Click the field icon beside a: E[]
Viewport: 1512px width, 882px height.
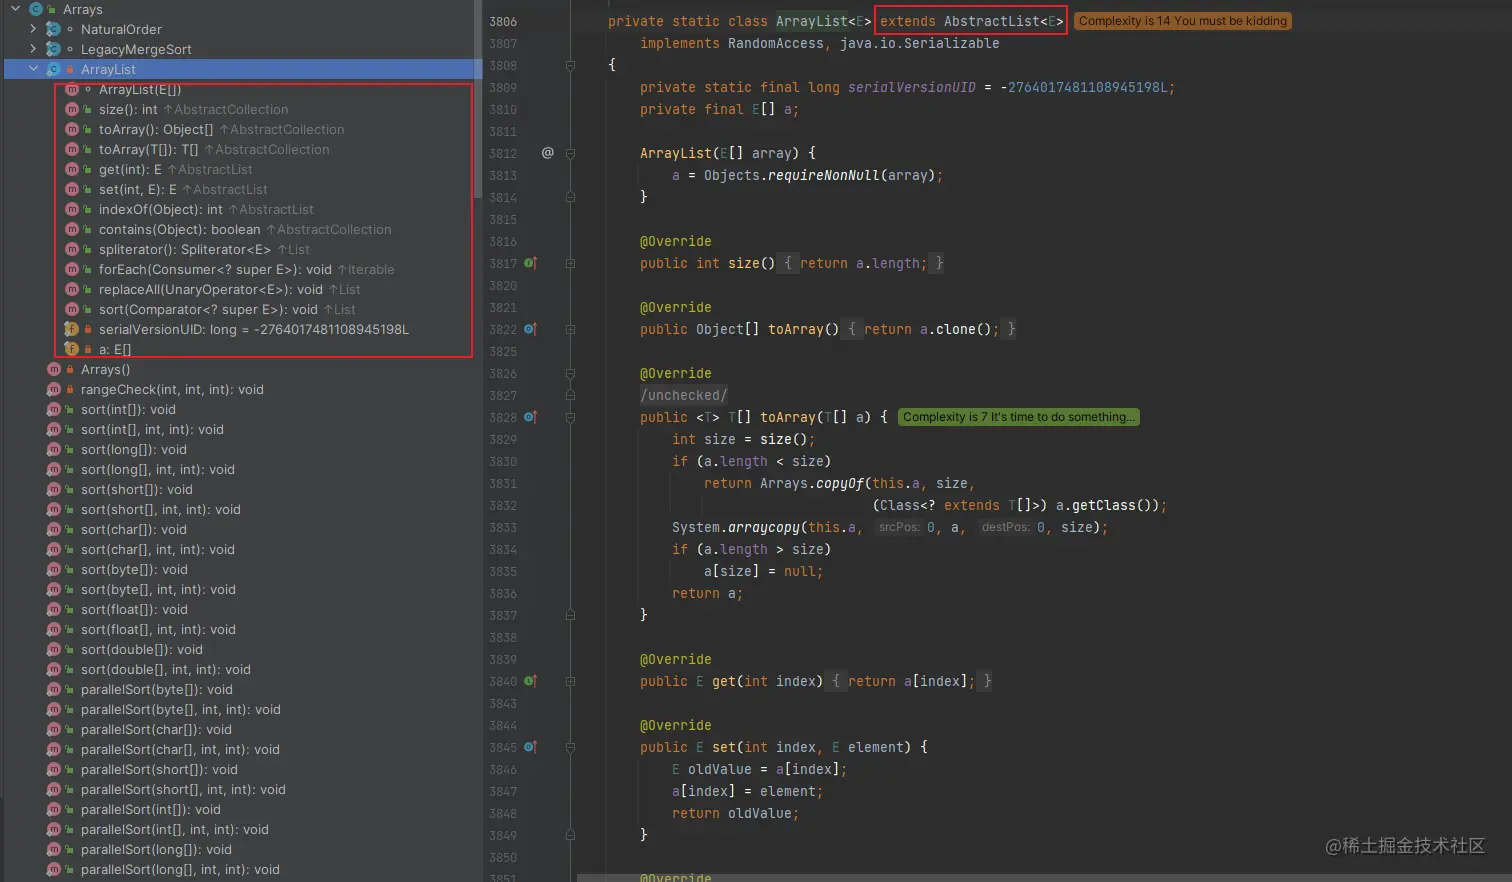click(x=72, y=349)
